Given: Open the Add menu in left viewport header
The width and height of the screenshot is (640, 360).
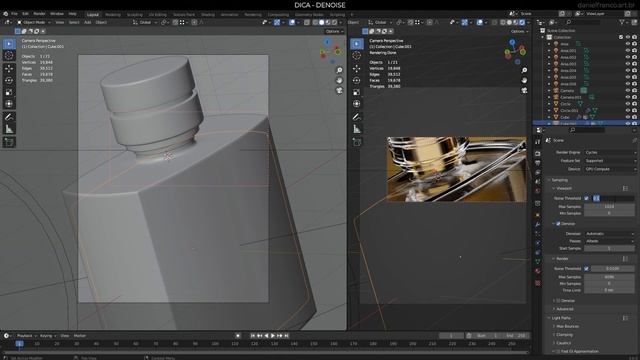Looking at the screenshot, I should (87, 22).
